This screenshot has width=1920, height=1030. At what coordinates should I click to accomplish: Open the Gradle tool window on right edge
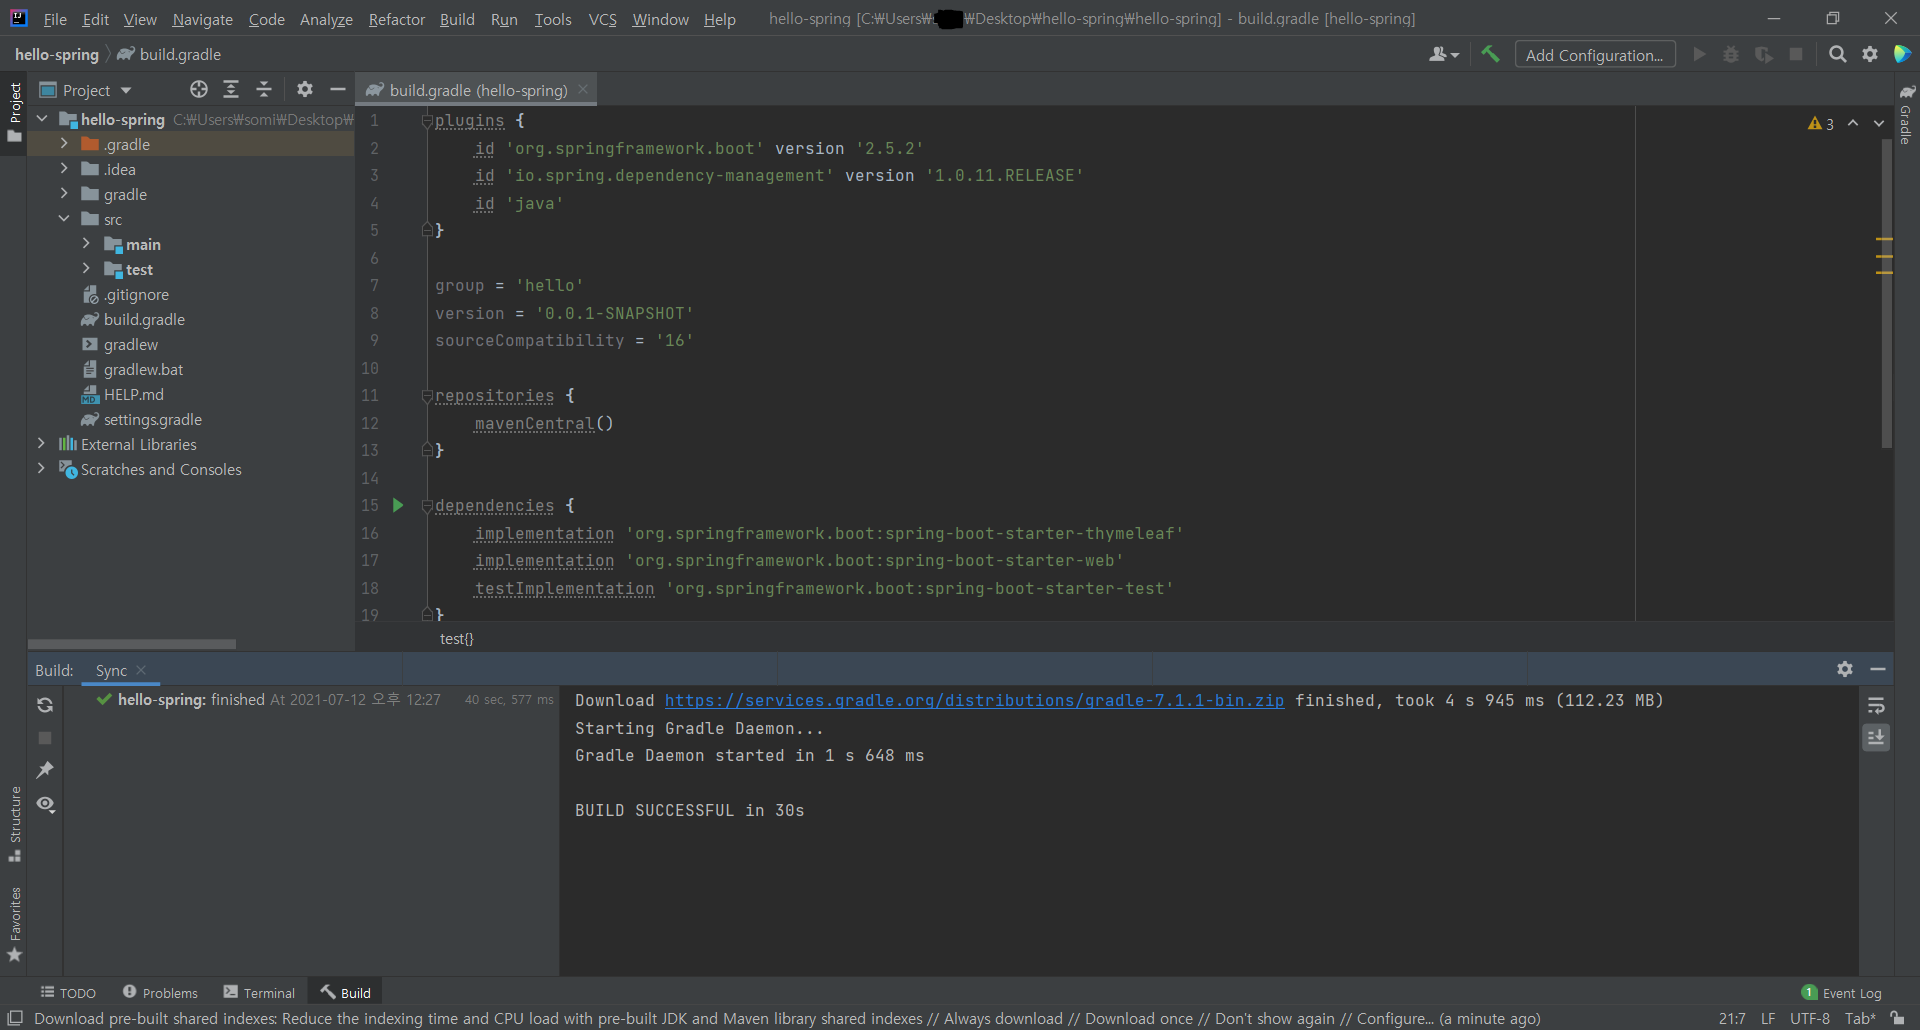point(1906,113)
